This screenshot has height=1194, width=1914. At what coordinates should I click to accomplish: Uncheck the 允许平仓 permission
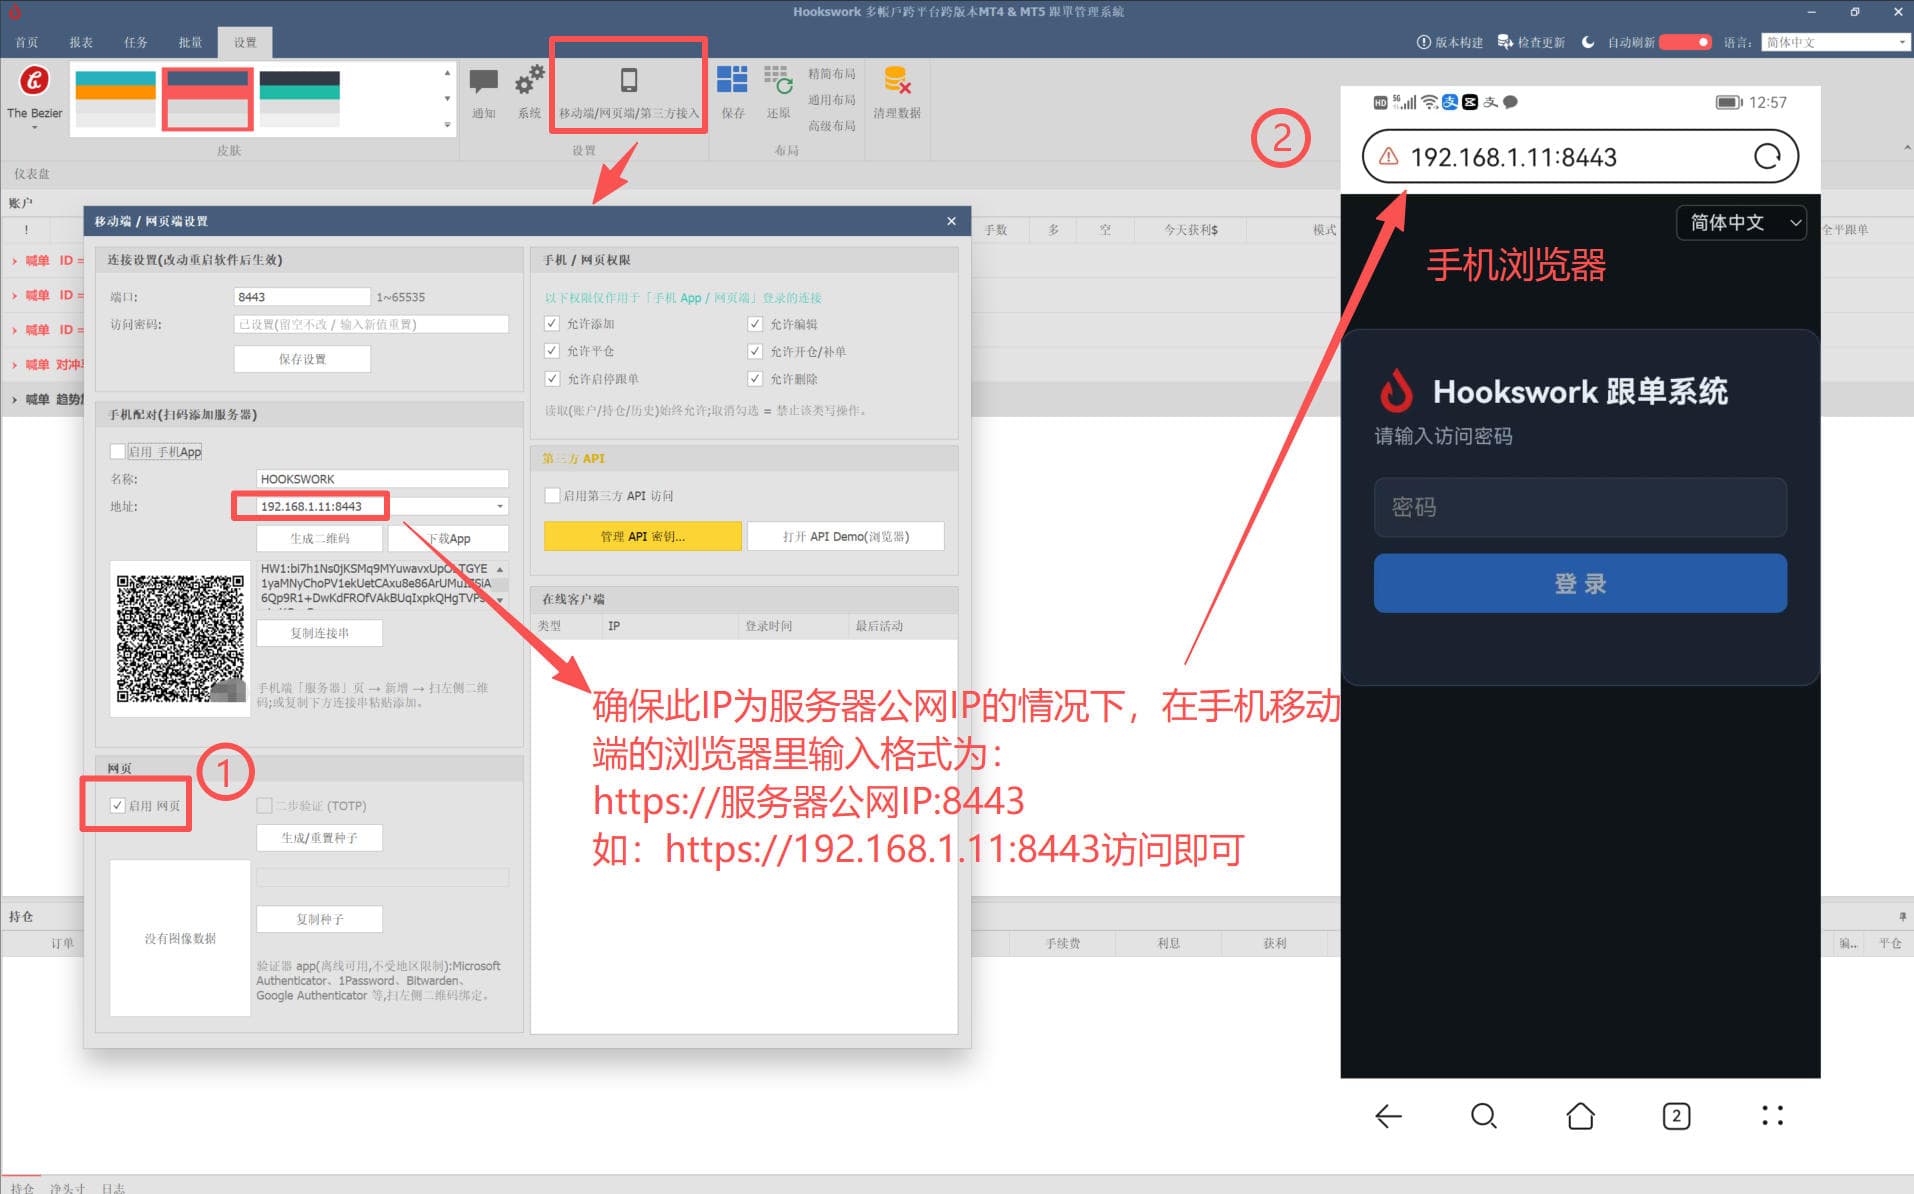tap(551, 351)
